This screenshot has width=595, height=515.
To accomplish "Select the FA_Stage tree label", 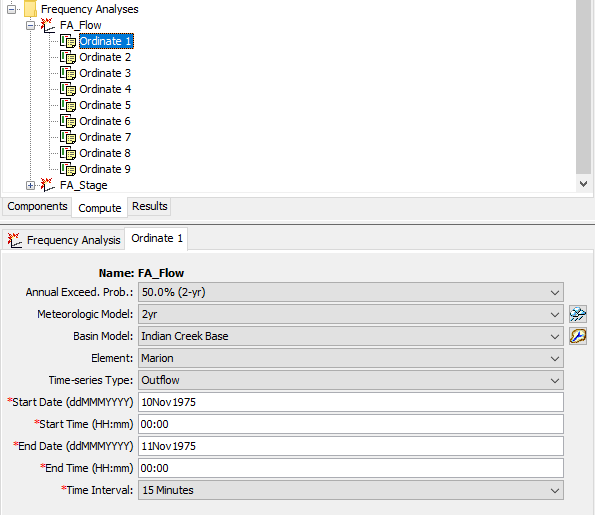I will pyautogui.click(x=83, y=185).
